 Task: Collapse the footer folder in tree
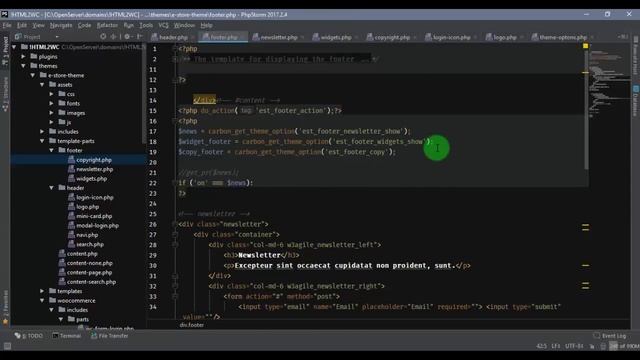pos(52,151)
